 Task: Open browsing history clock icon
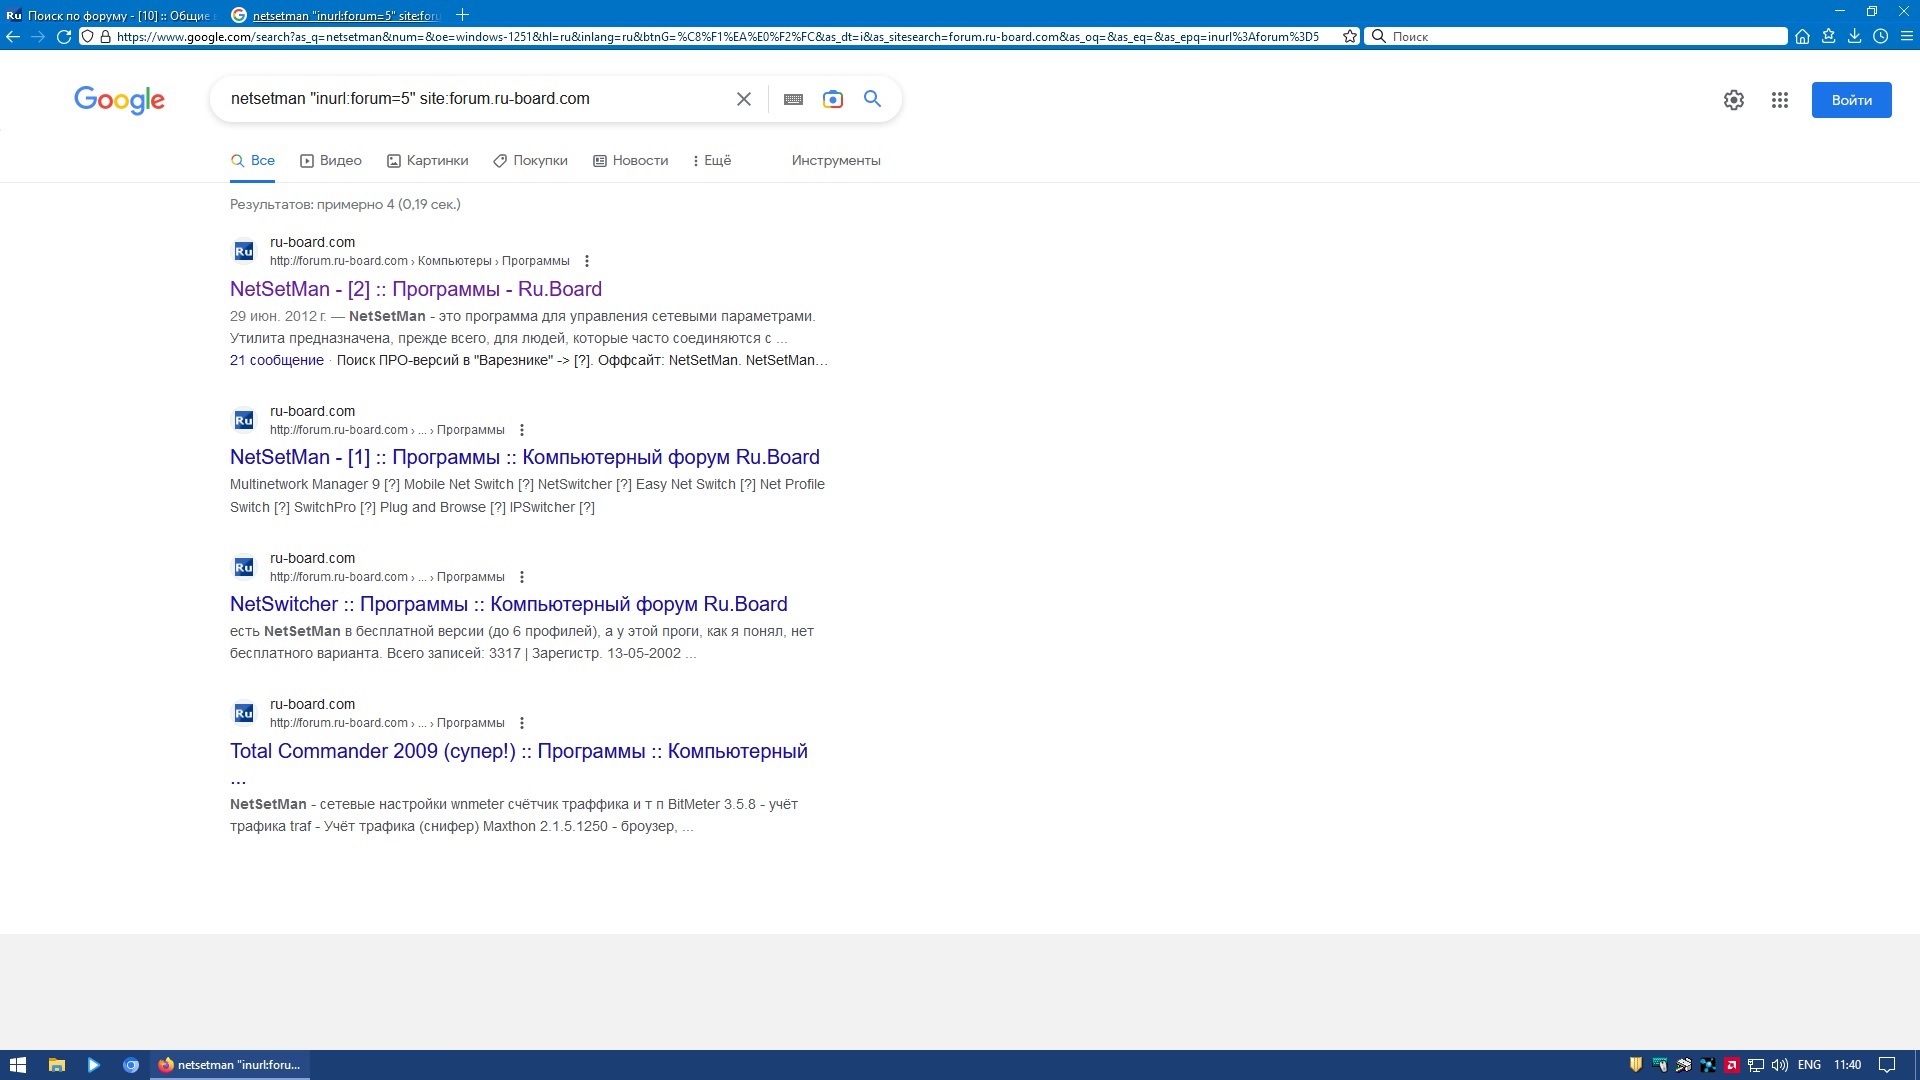(1880, 36)
